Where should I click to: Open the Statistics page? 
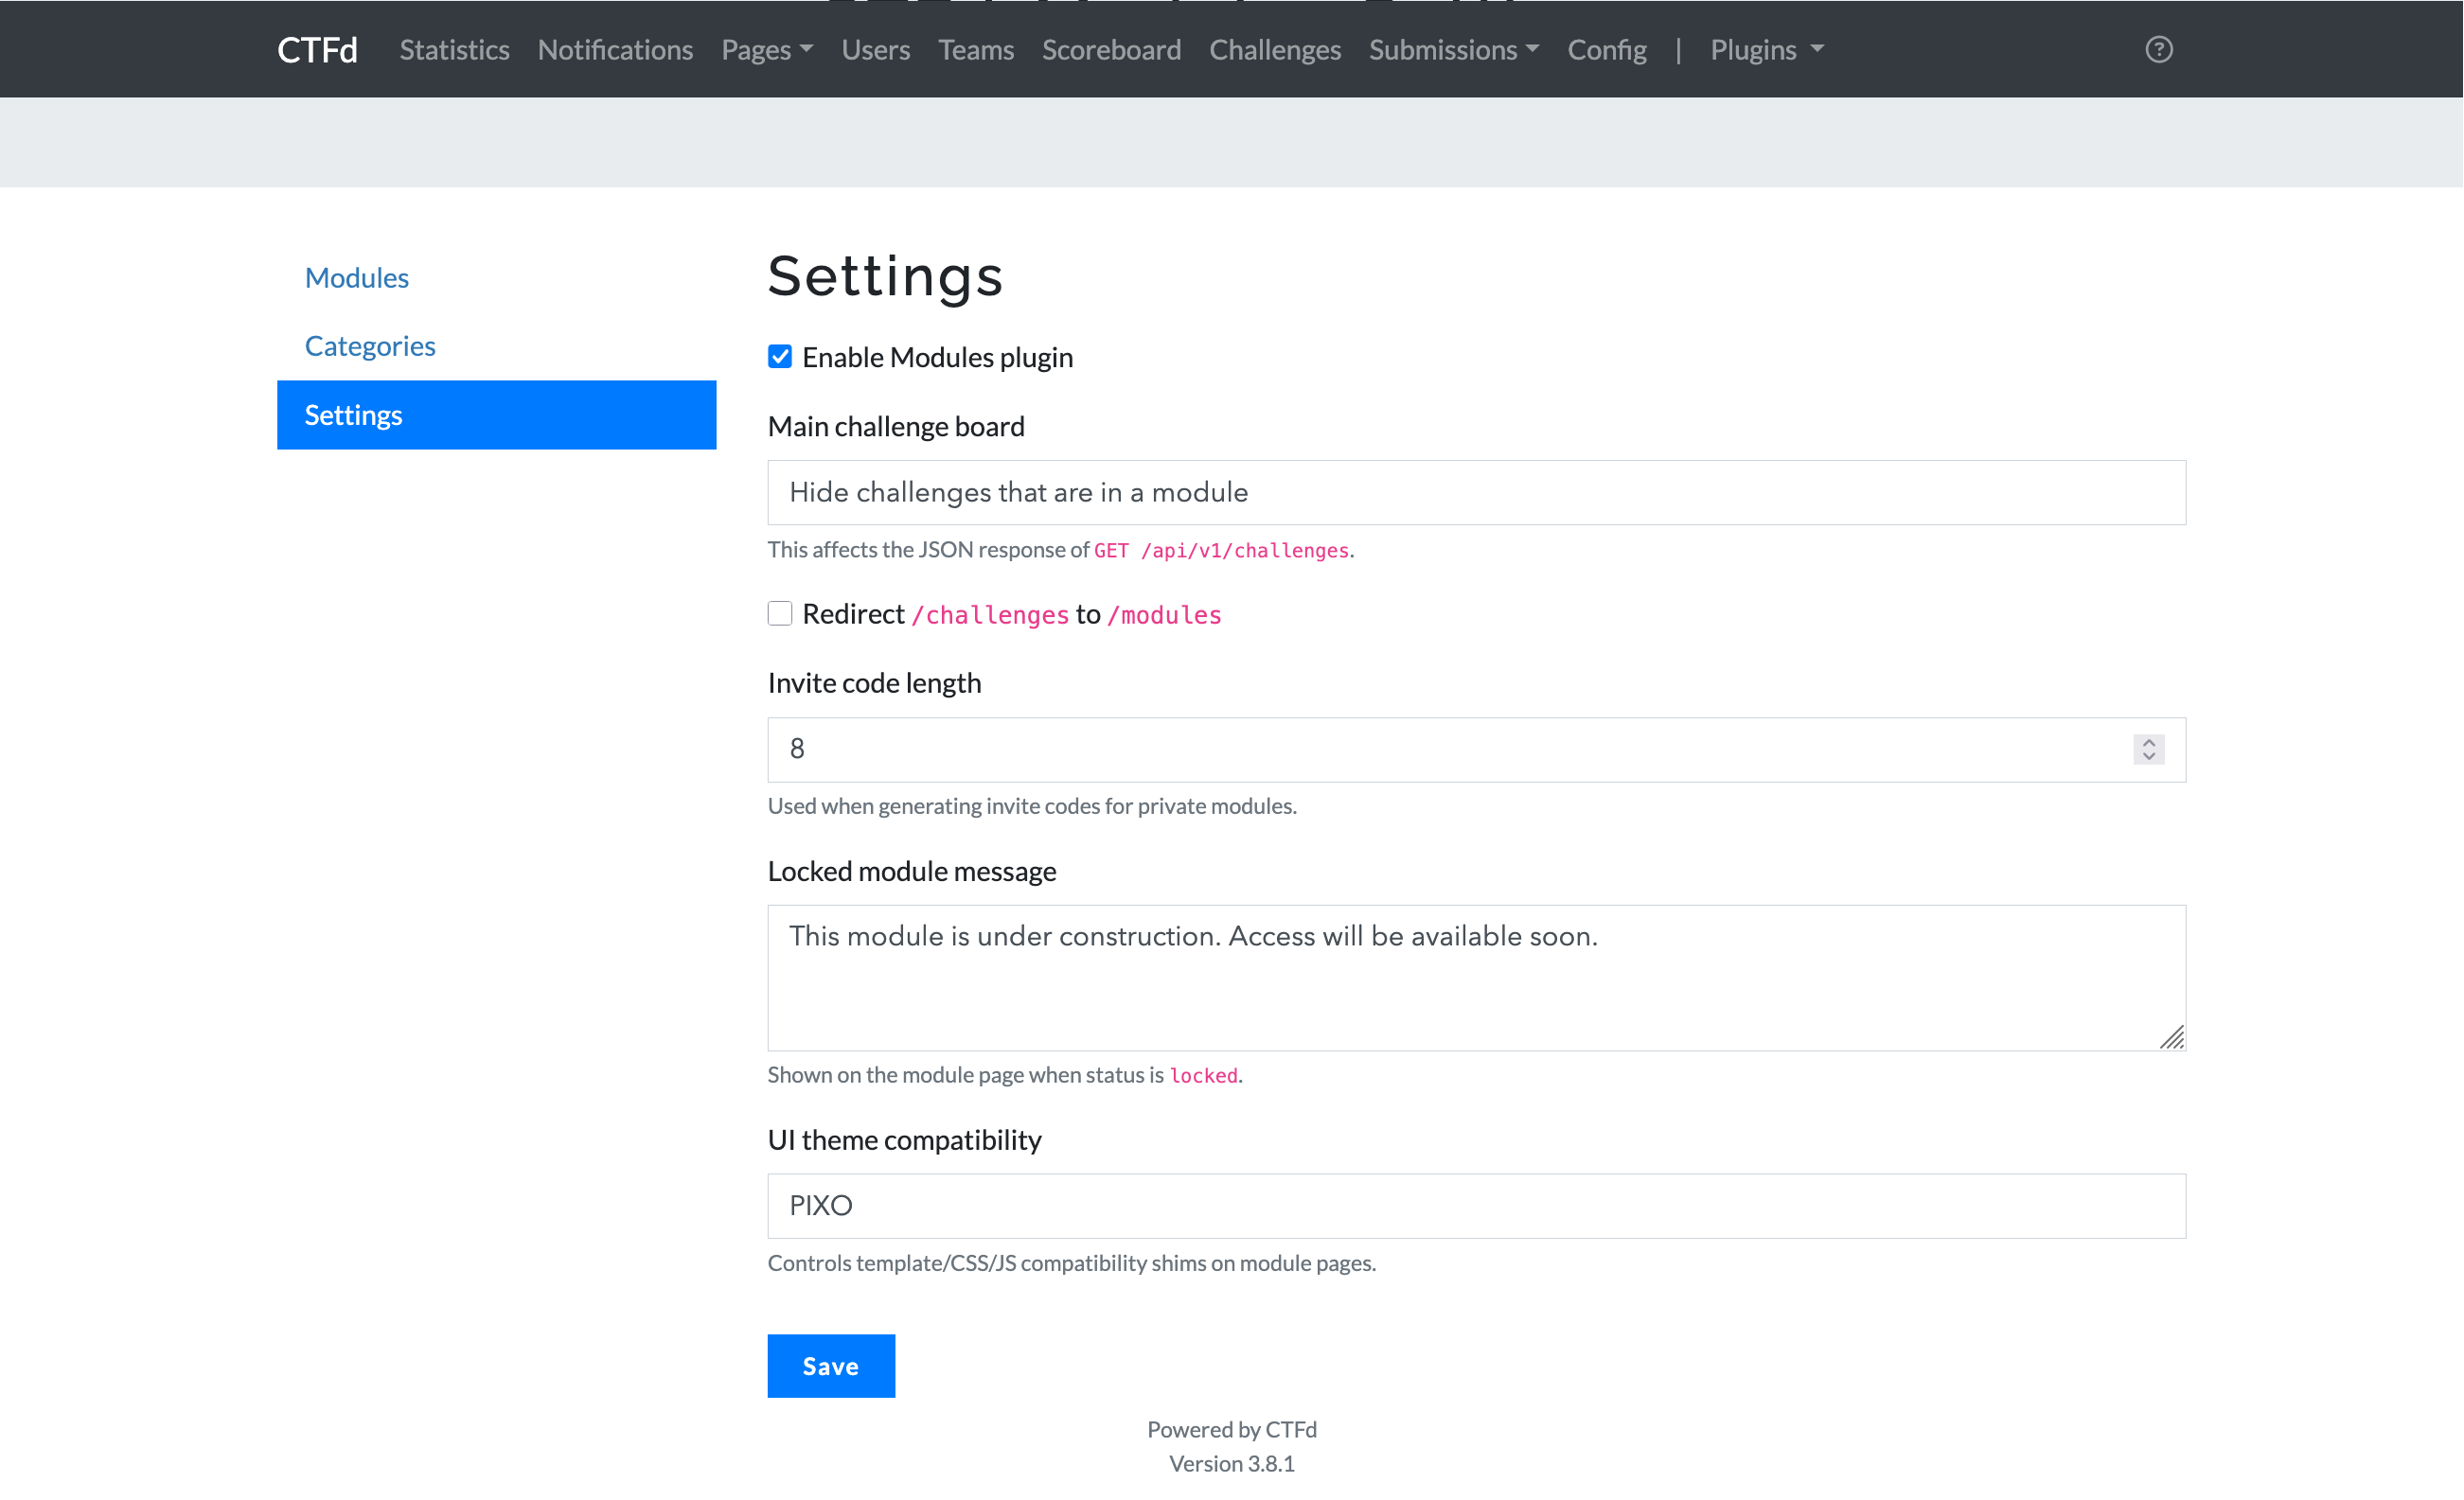pos(454,49)
